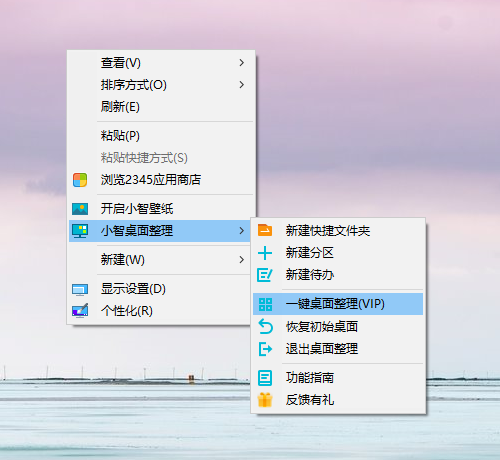The image size is (500, 460).
Task: Click the note-pencil icon for 新建待办
Action: point(265,275)
